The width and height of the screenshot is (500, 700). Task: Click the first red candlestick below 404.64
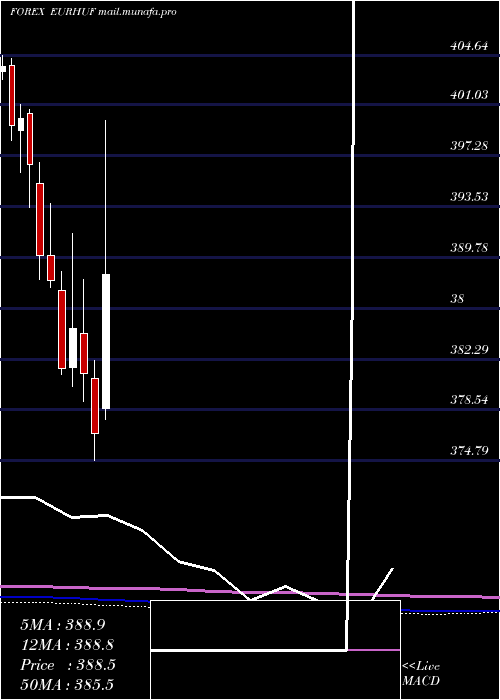click(x=12, y=95)
